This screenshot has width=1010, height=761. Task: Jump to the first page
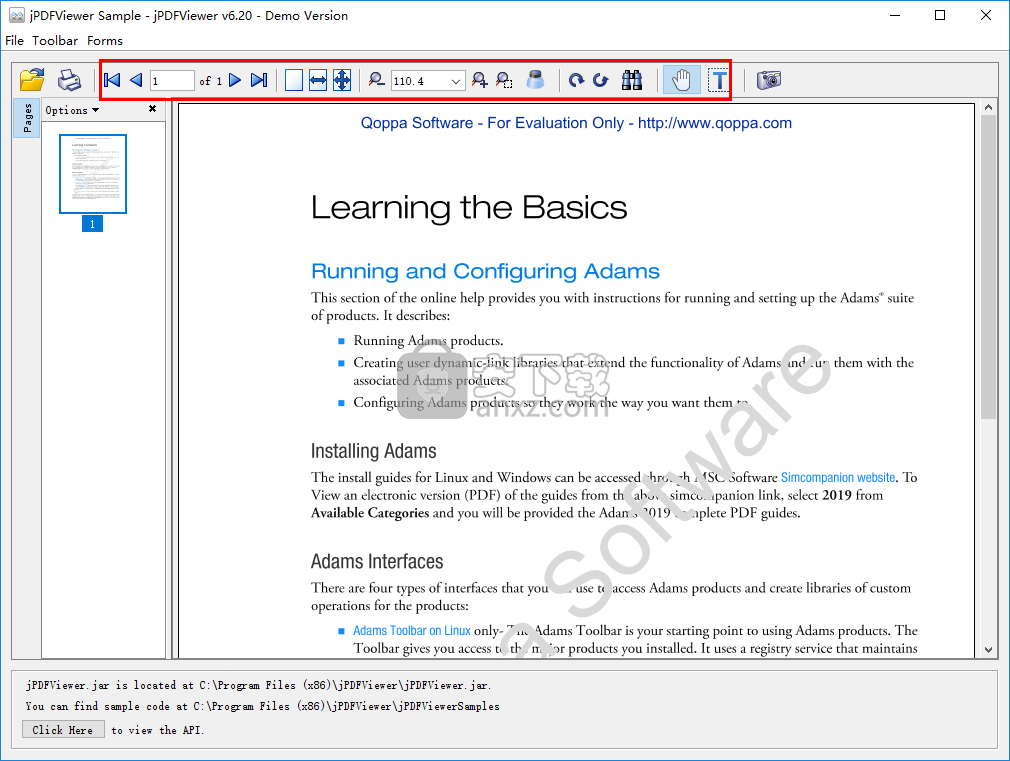click(112, 80)
